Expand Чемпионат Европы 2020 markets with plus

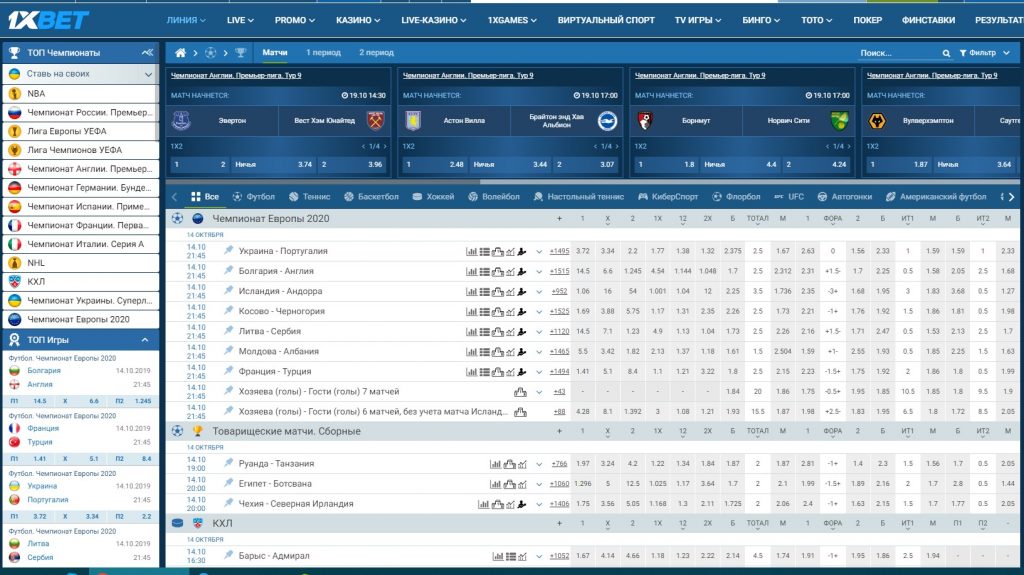[559, 219]
